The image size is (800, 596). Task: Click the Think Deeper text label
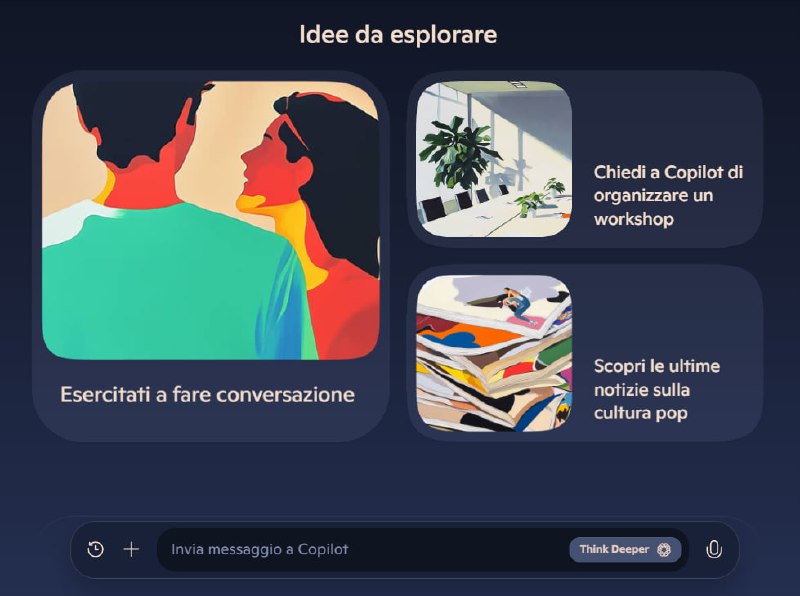coord(614,550)
